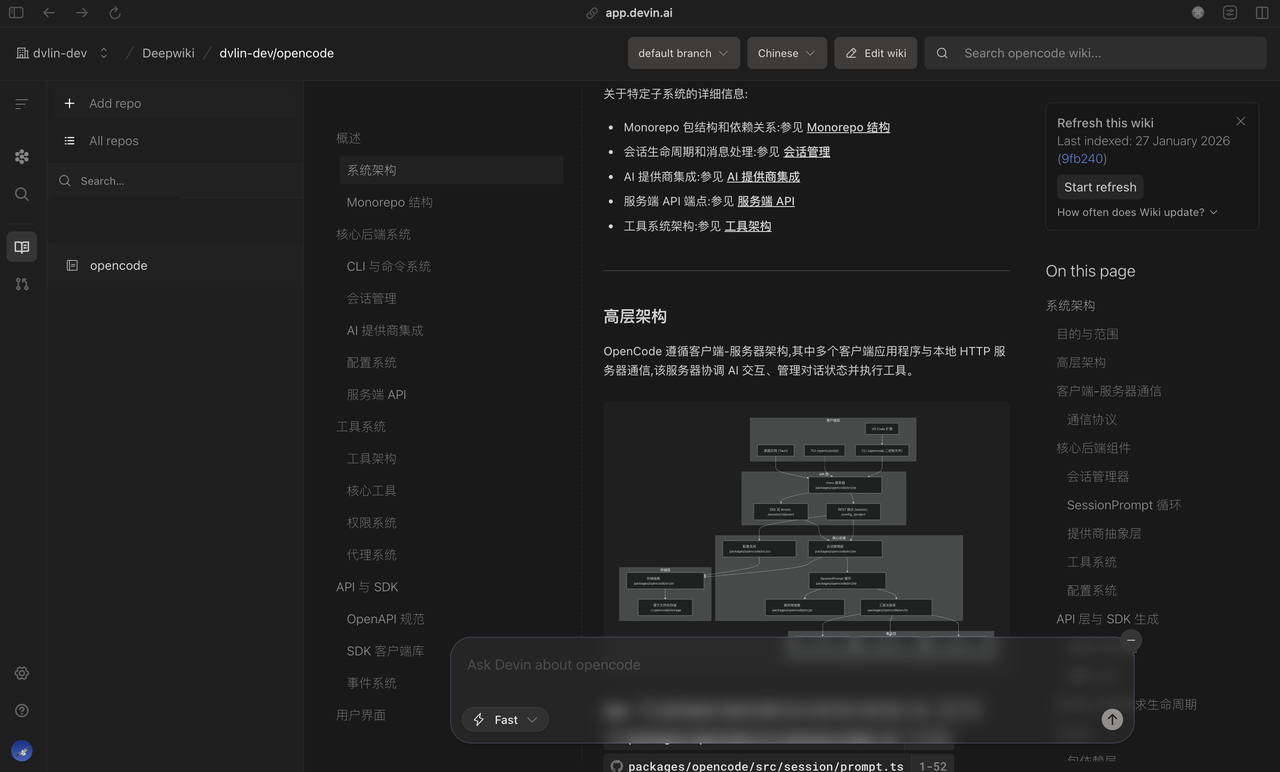Viewport: 1280px width, 772px height.
Task: Open the default branch dropdown
Action: pyautogui.click(x=684, y=53)
